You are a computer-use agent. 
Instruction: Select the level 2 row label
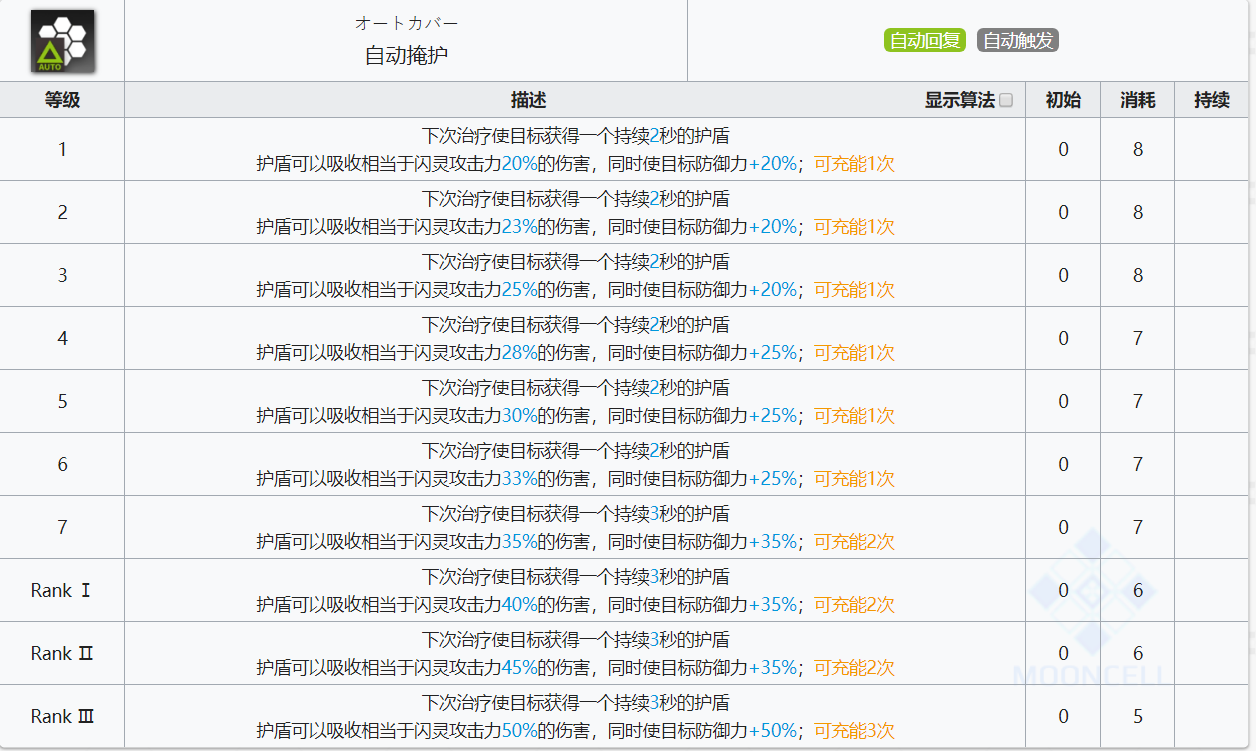coord(62,213)
